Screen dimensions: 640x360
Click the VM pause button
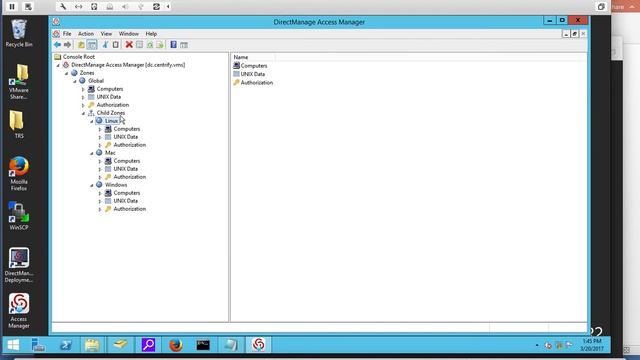(12, 7)
